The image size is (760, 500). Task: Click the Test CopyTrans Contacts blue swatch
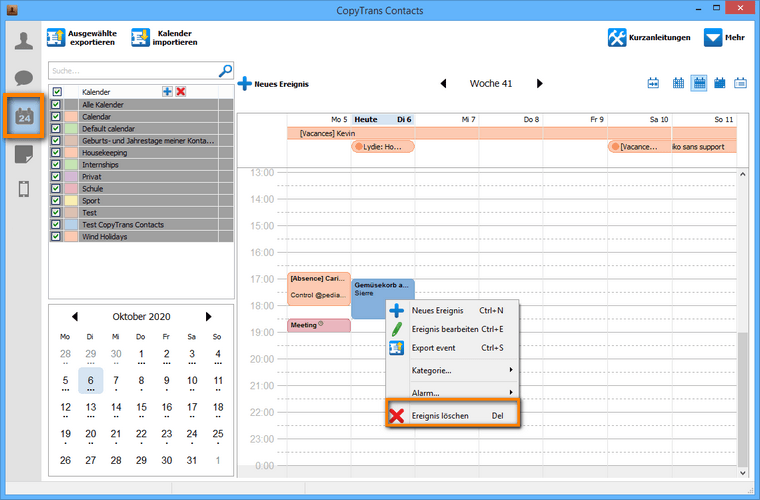(71, 224)
